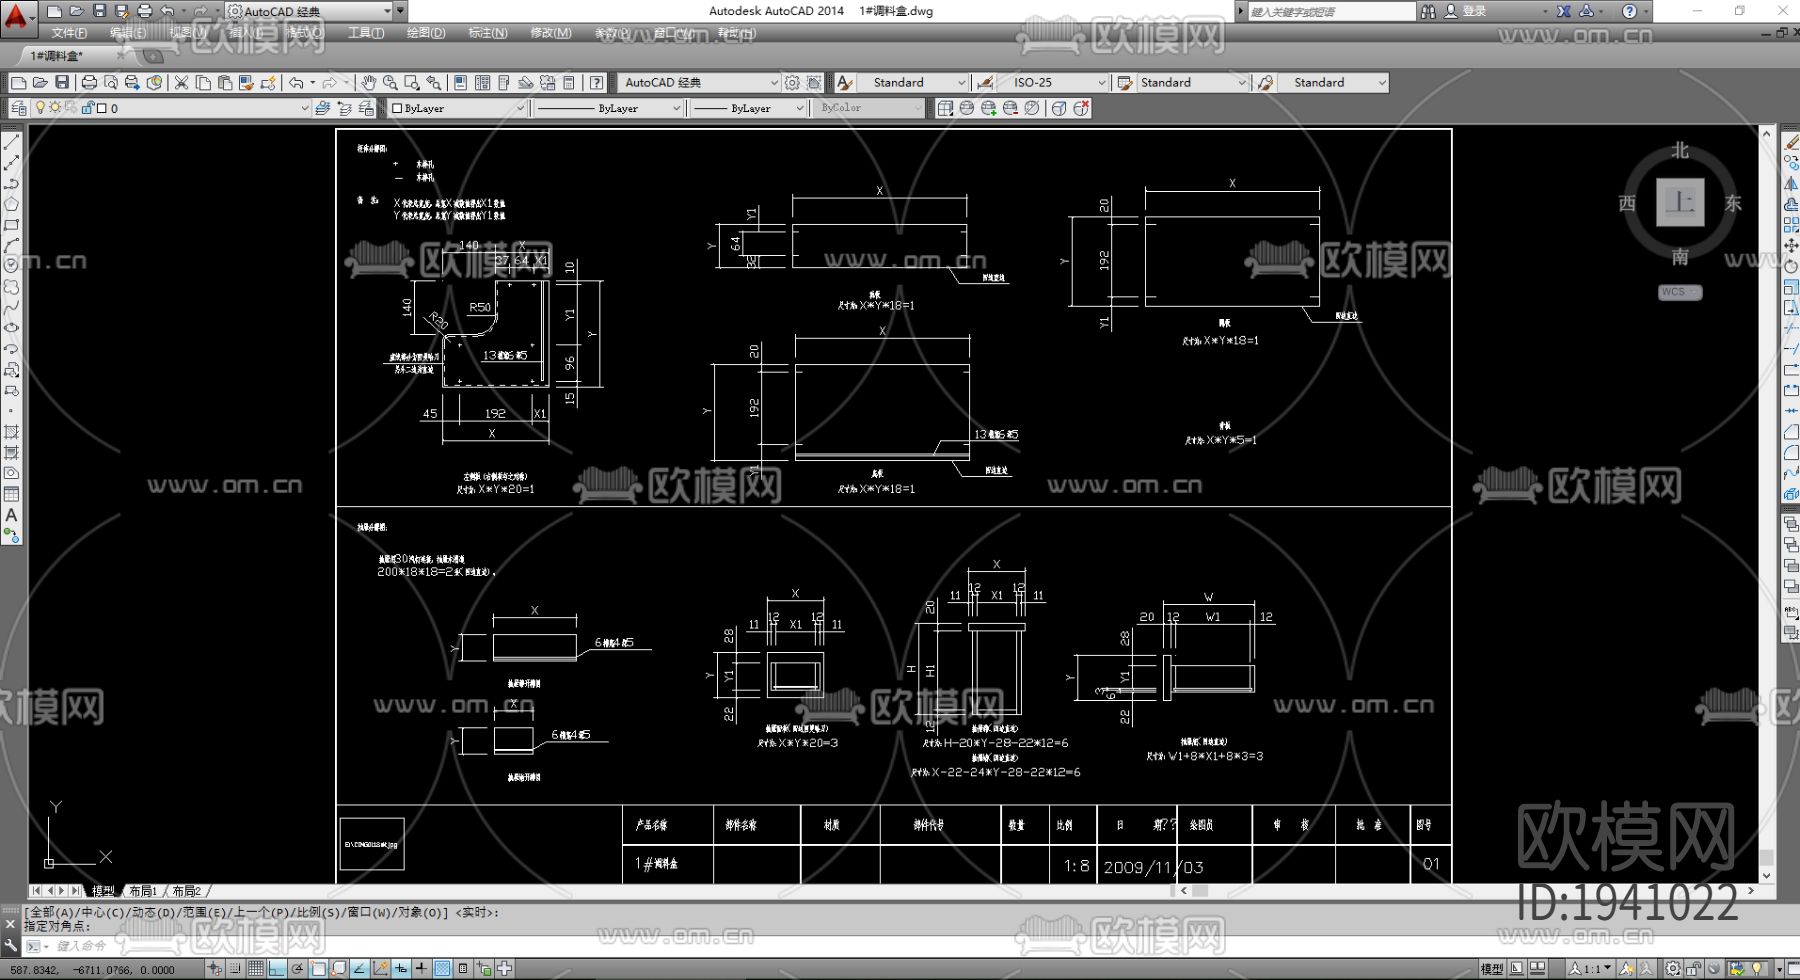The image size is (1800, 980).
Task: Click the Plot printer icon in toolbar
Action: coord(89,83)
